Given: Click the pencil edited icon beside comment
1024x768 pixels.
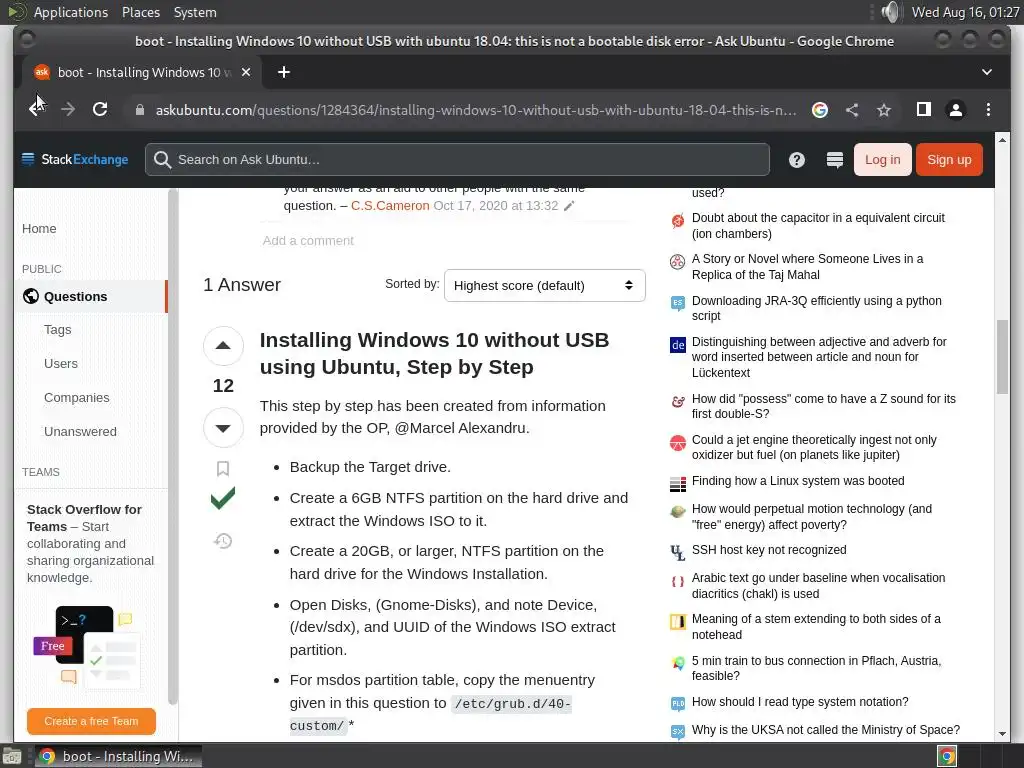Looking at the screenshot, I should click(569, 206).
